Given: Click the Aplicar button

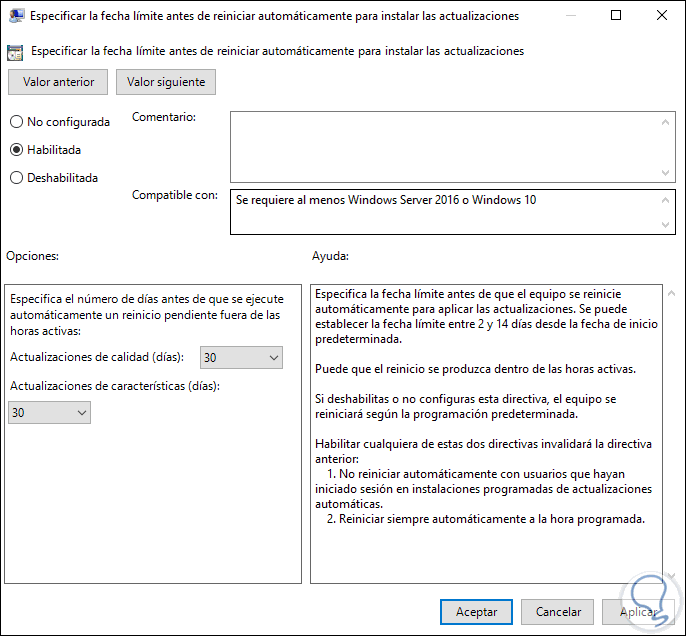Looking at the screenshot, I should click(638, 612).
